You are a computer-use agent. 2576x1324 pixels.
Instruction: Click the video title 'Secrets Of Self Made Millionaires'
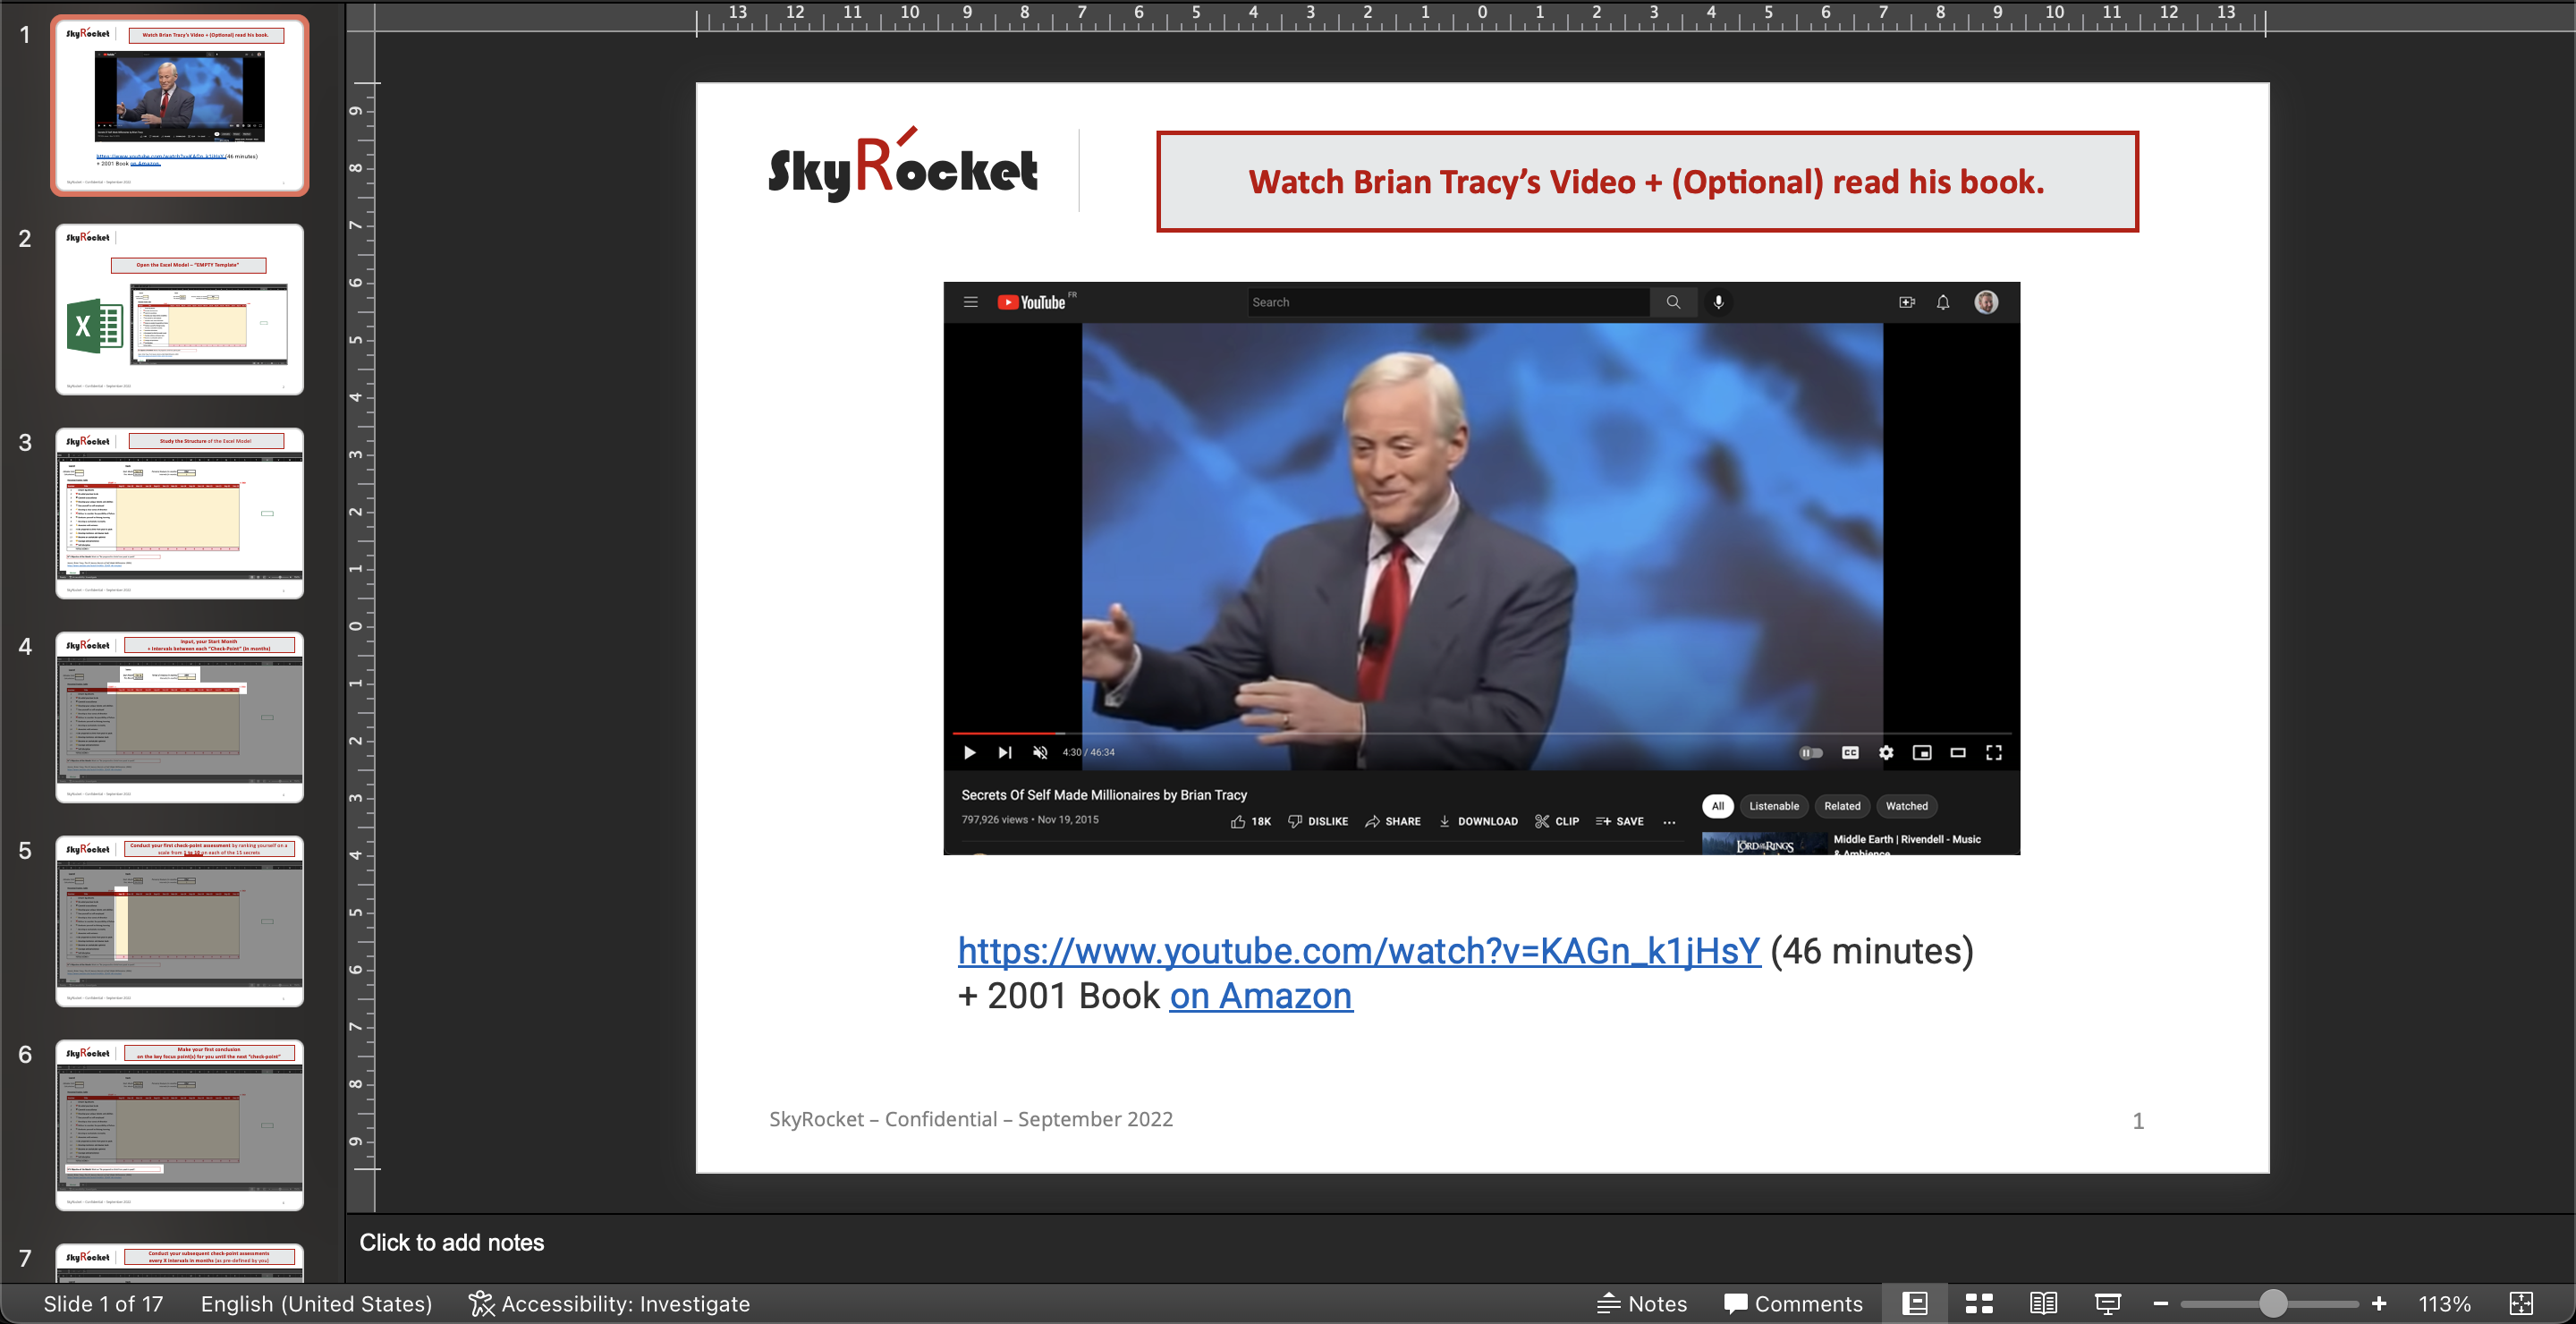pos(1104,795)
